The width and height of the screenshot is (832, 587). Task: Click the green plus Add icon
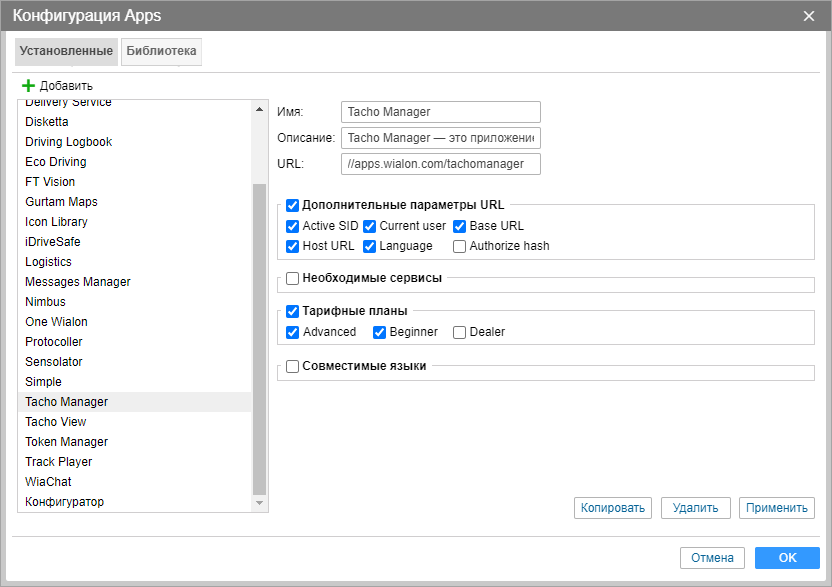tap(28, 86)
